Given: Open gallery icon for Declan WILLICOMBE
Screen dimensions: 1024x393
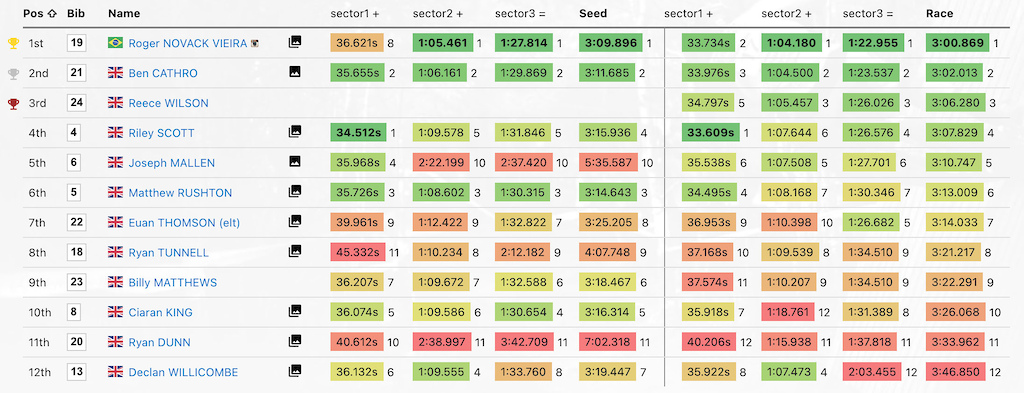Looking at the screenshot, I should [295, 371].
